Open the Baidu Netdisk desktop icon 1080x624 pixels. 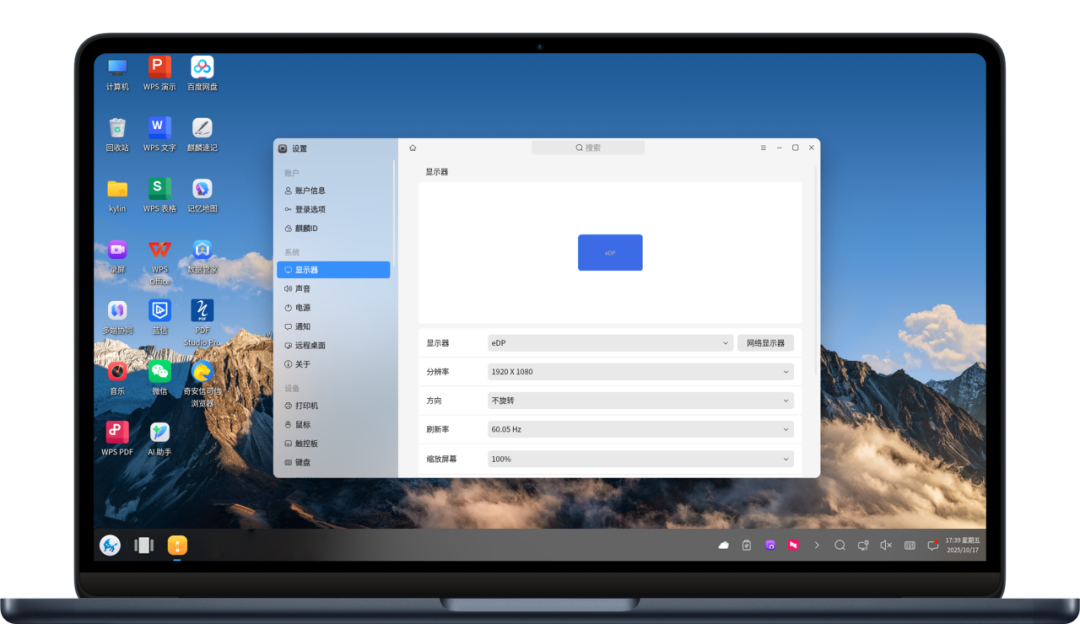202,67
